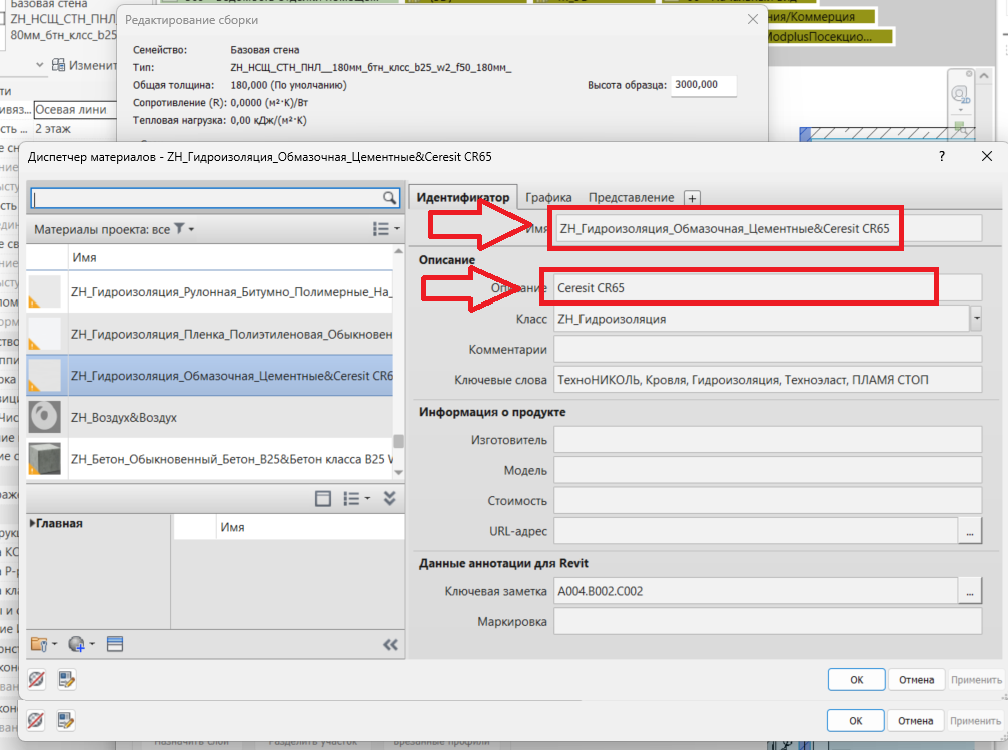Screen dimensions: 1008x750
Task: Click the Ключевые слова field
Action: tap(768, 380)
